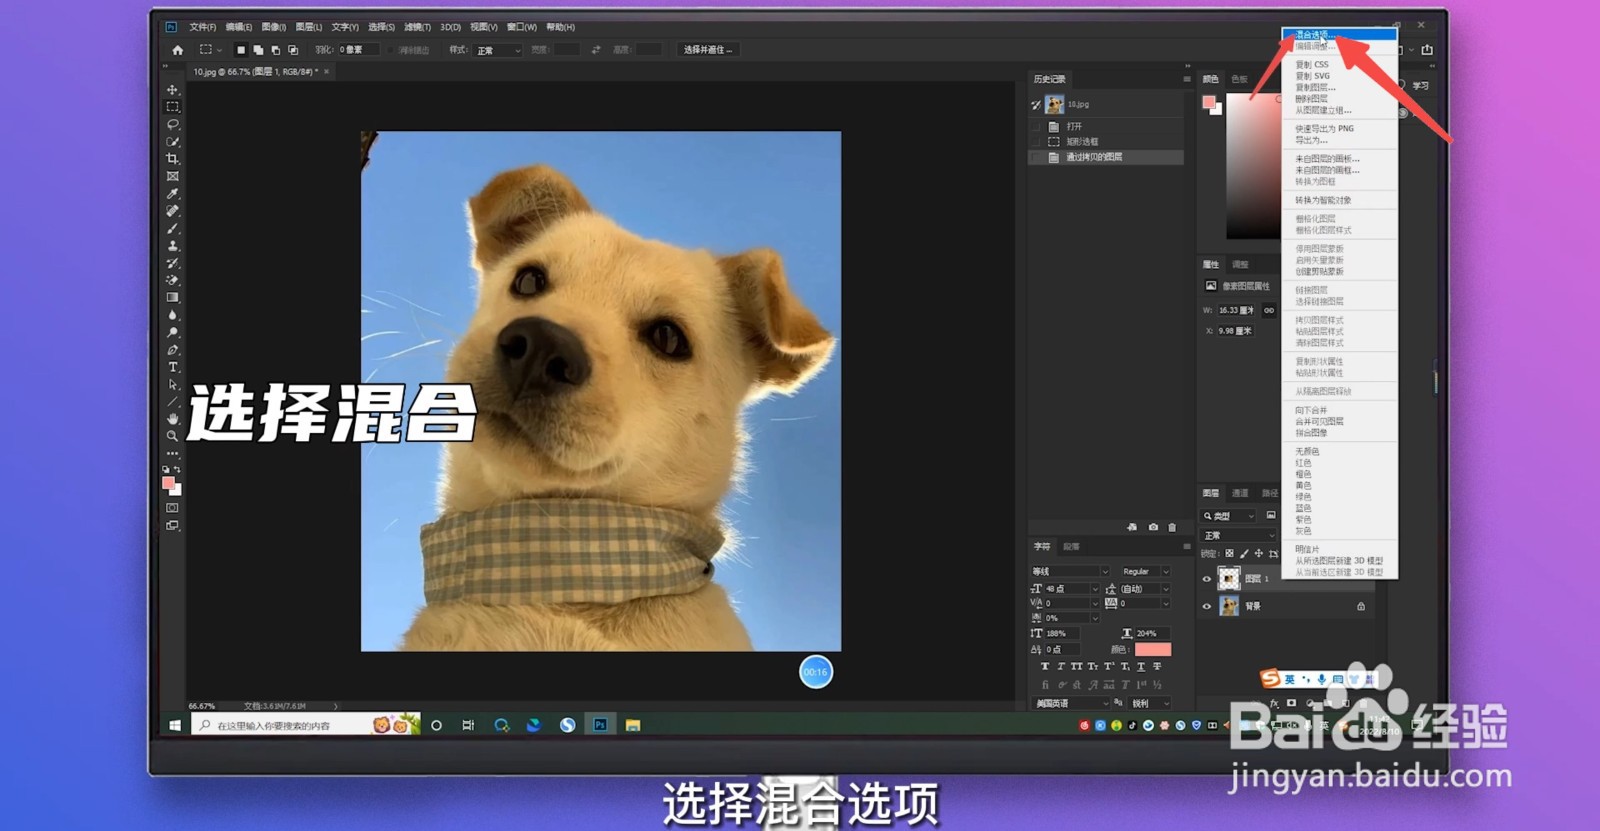Screen dimensions: 1600x831
Task: Select the Horizontal Type tool
Action: pos(173,367)
